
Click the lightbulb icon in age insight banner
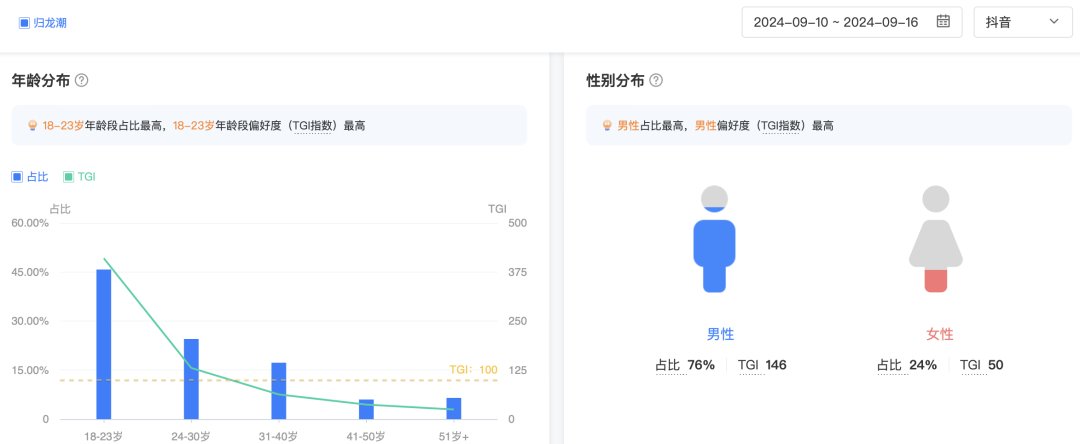point(32,125)
